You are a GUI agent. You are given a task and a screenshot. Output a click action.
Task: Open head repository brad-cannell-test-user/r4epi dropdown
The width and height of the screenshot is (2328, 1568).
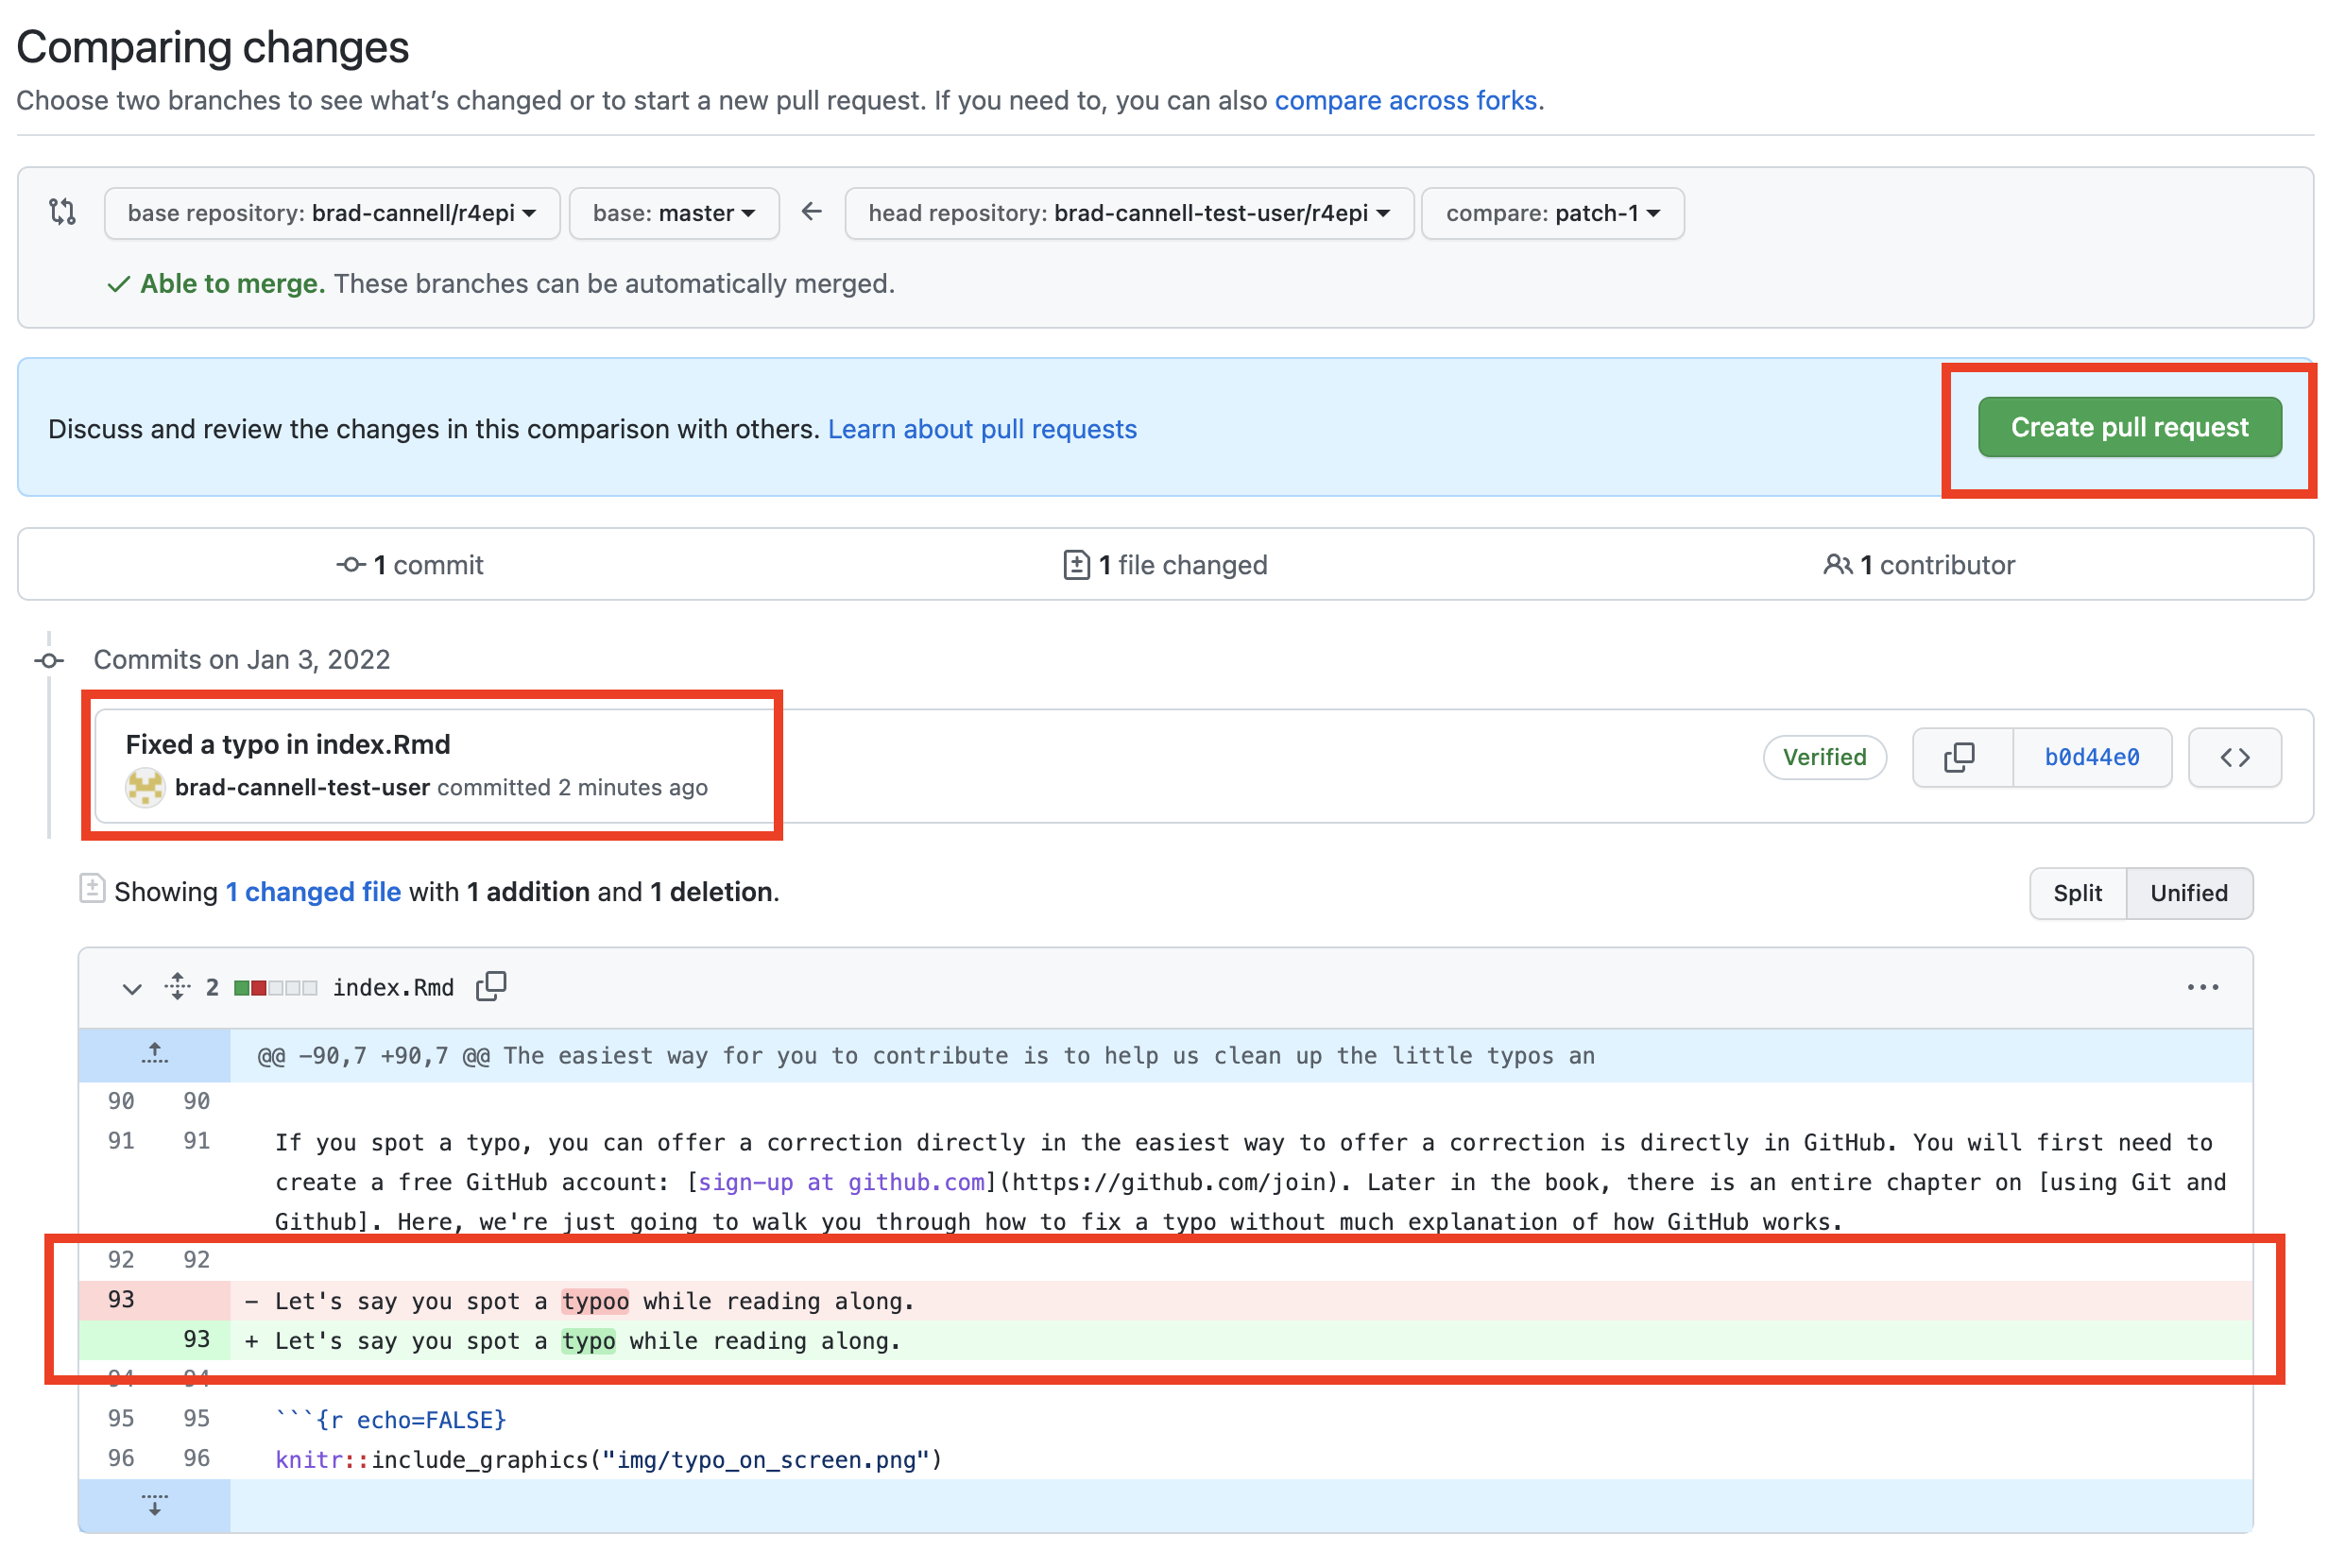click(1128, 213)
